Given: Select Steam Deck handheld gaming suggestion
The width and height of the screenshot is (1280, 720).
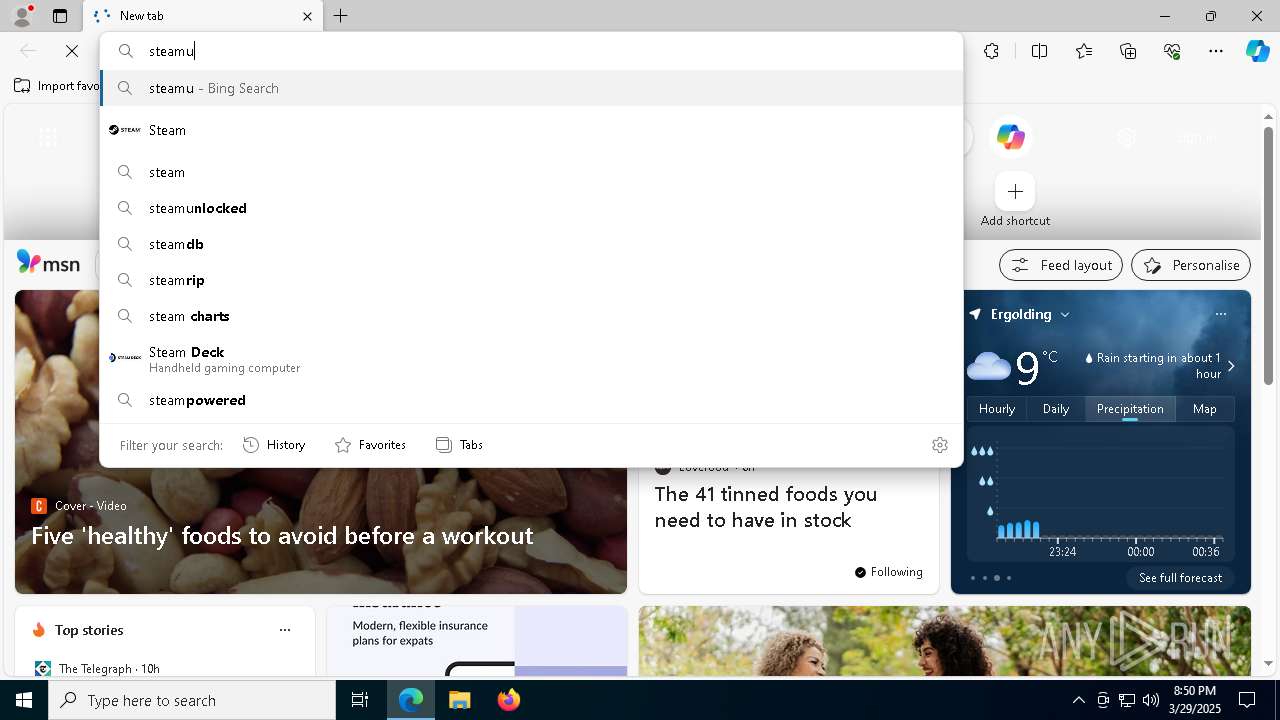Looking at the screenshot, I should [x=531, y=359].
